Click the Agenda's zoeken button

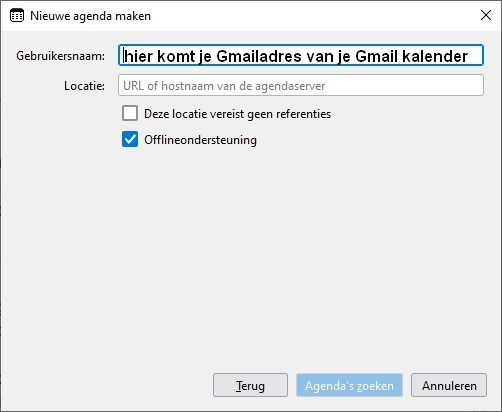349,385
